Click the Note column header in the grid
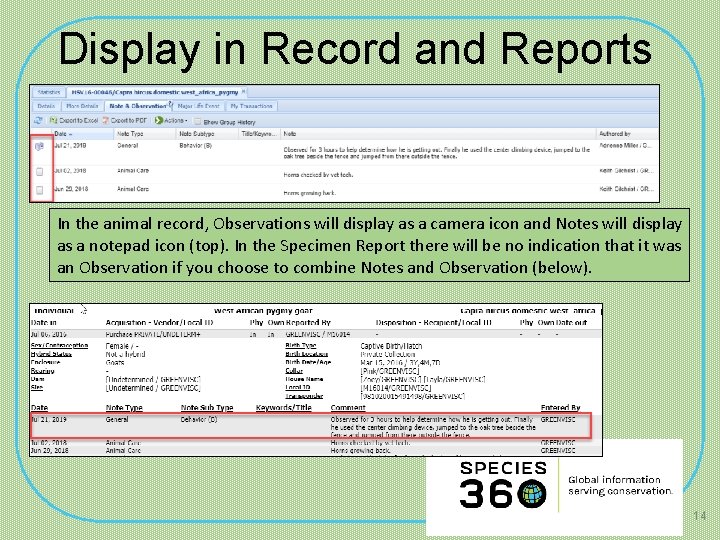This screenshot has height=540, width=720. pyautogui.click(x=438, y=134)
